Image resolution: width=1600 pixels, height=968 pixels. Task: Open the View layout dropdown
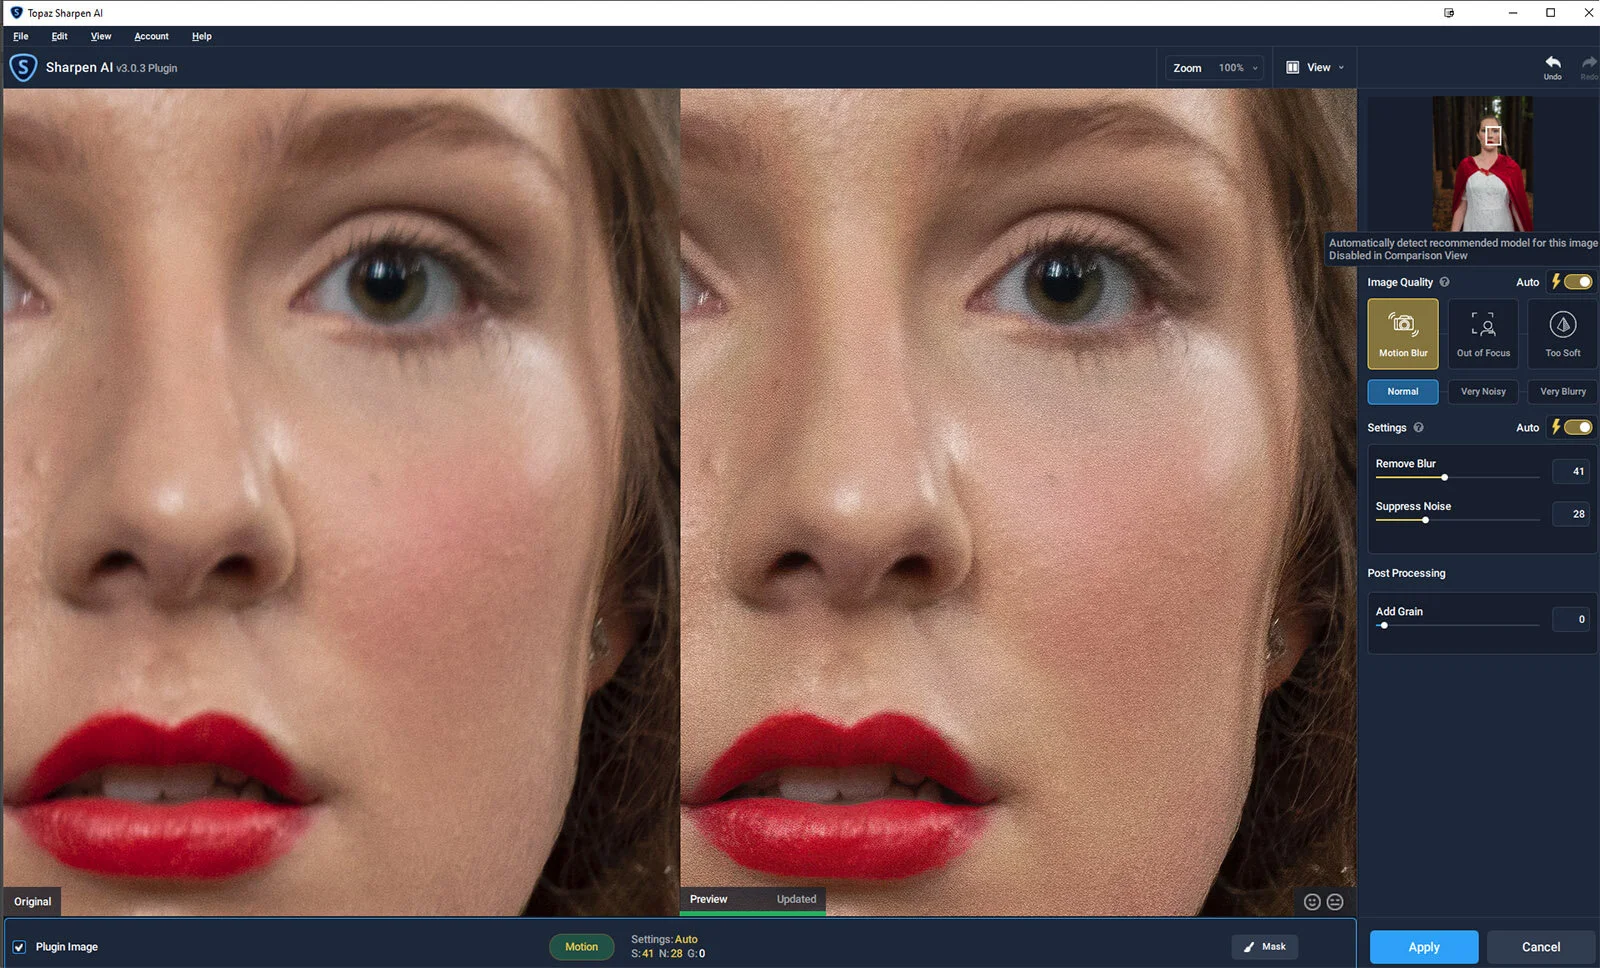(1315, 68)
